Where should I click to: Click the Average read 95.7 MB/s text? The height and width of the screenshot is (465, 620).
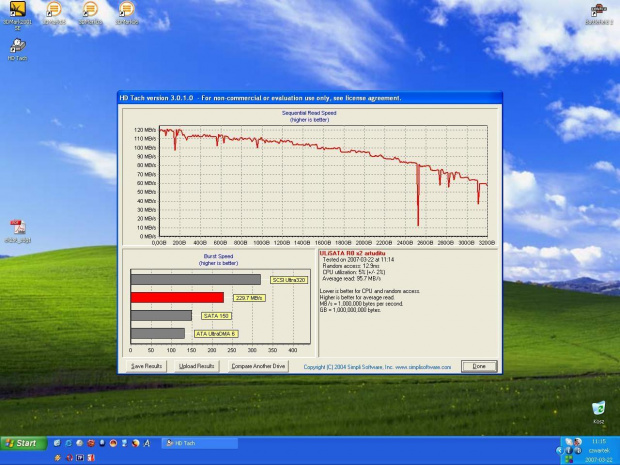352,279
